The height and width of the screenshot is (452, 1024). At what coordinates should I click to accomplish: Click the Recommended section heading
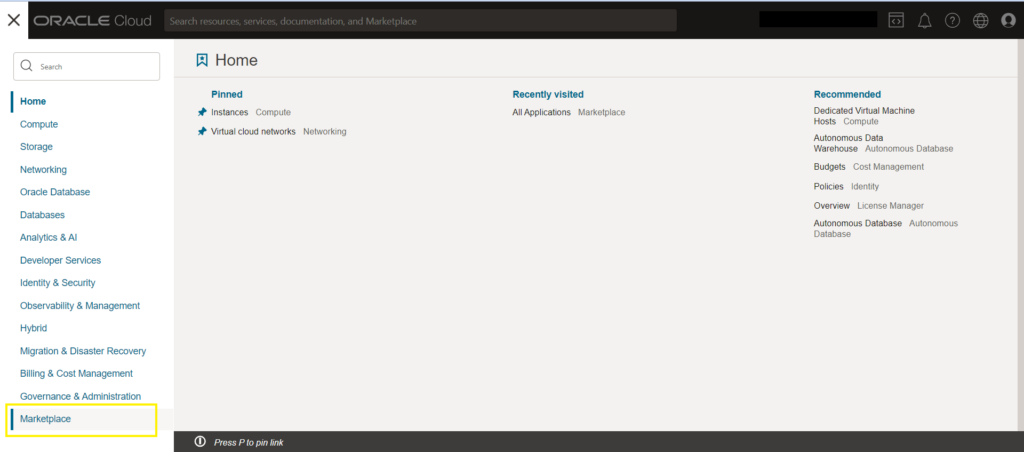[x=847, y=94]
